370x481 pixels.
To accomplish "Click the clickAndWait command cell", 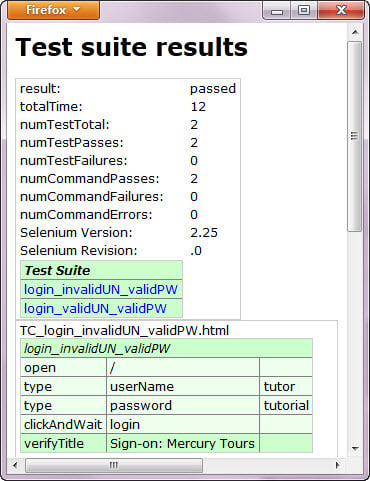I will click(x=63, y=424).
